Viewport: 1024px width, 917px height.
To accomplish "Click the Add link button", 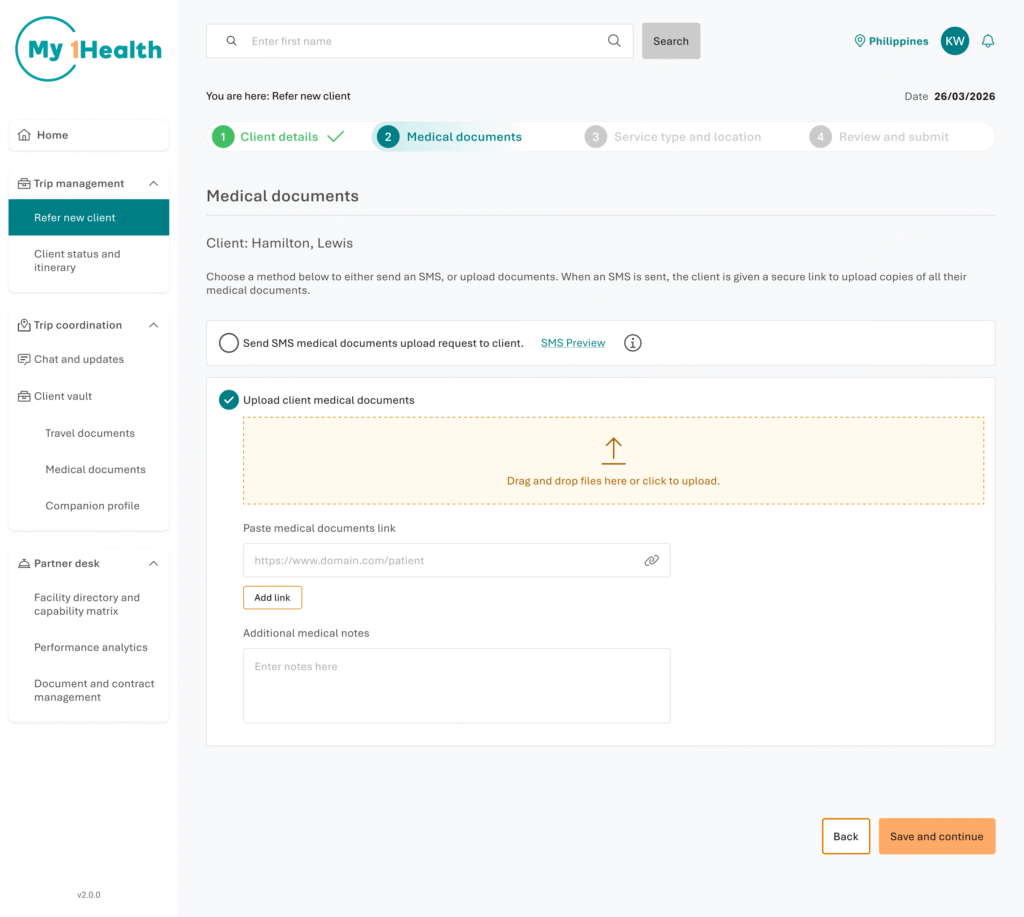I will point(272,598).
